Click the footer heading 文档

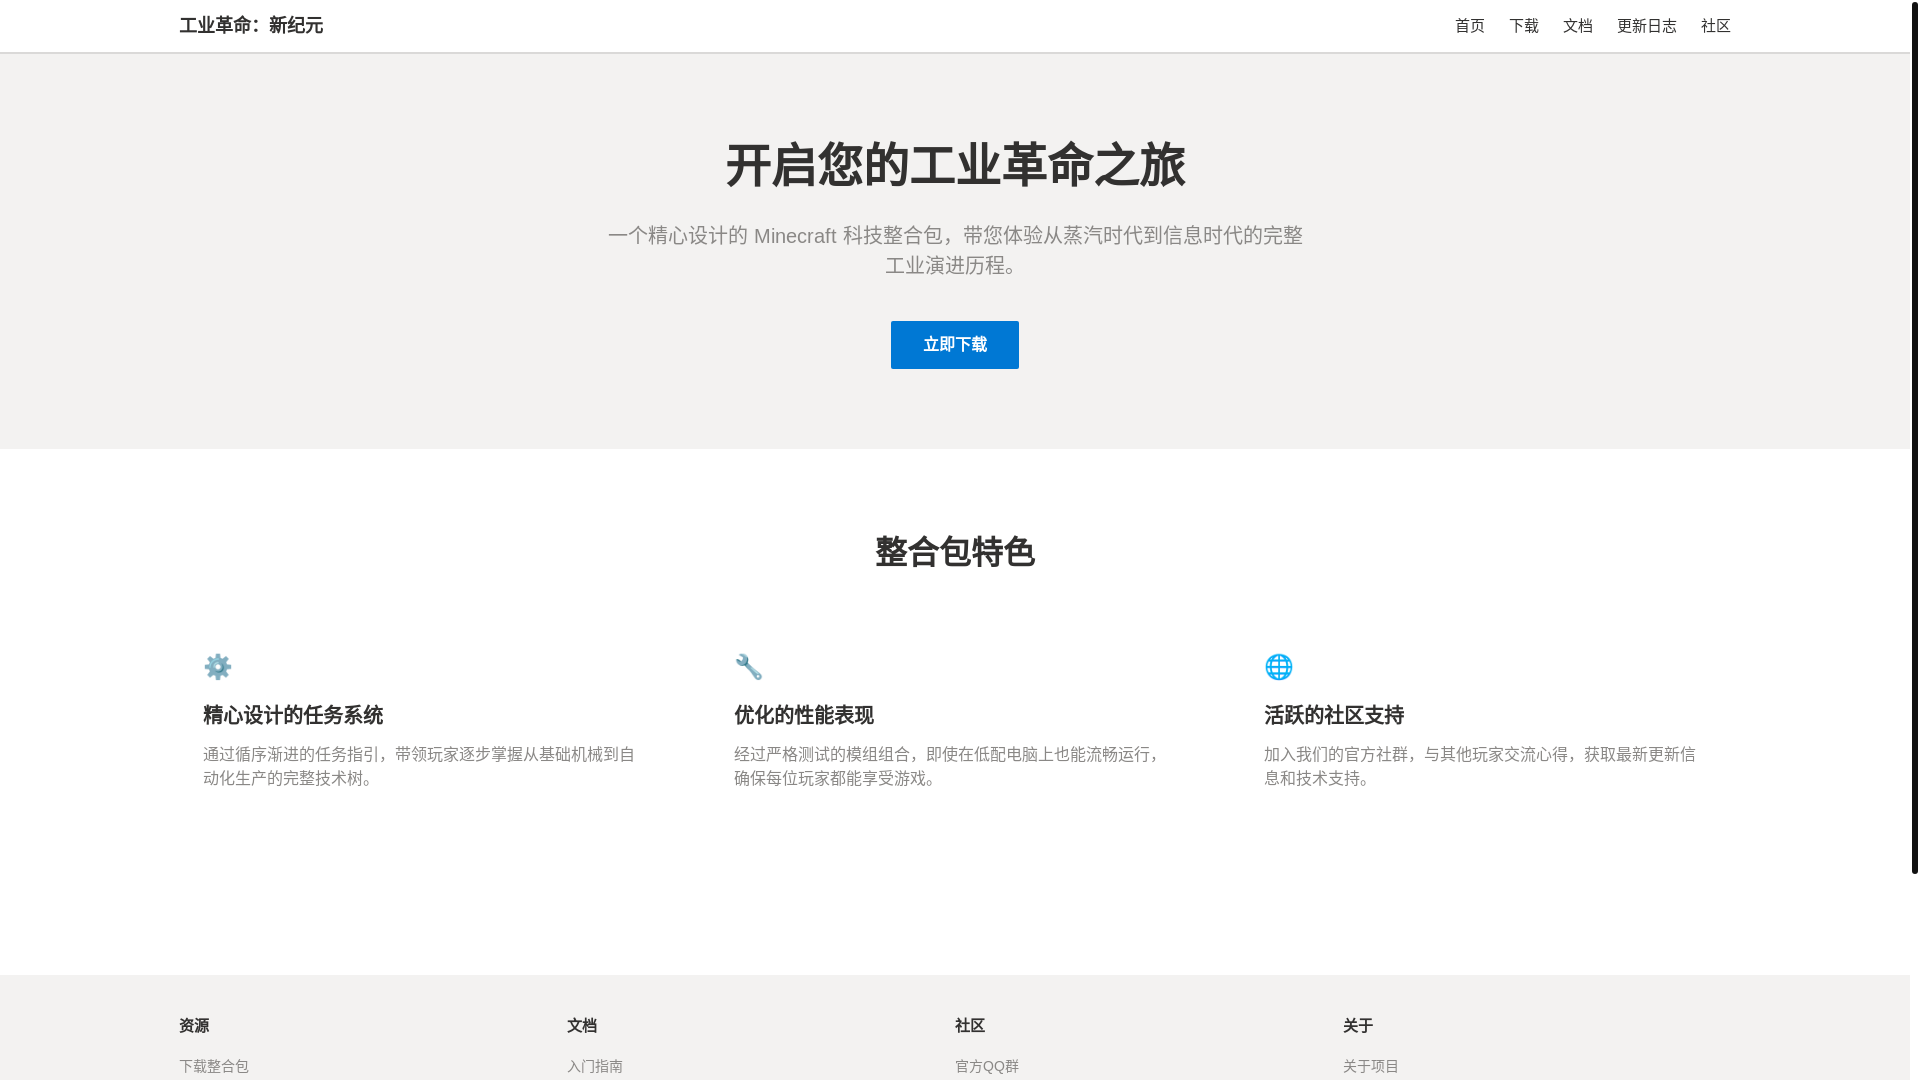[582, 1026]
